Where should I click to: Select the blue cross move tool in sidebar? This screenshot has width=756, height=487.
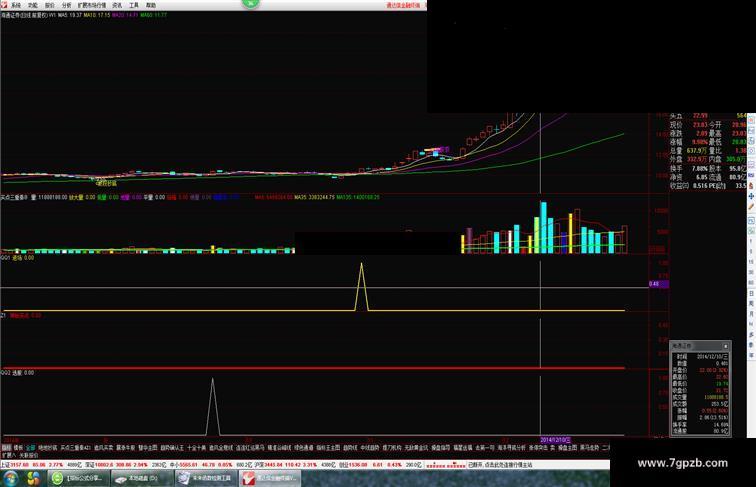point(751,197)
